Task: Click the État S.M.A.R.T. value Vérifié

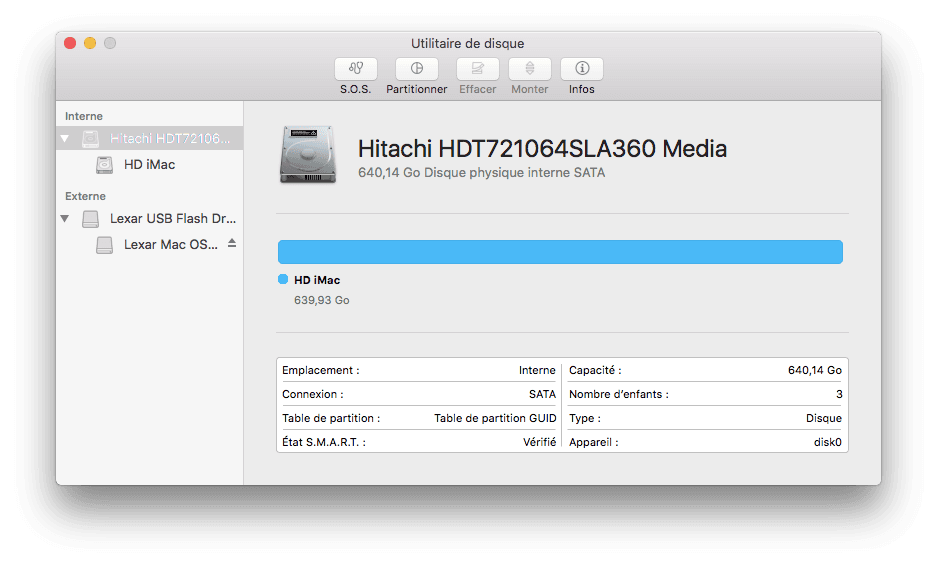Action: [540, 442]
